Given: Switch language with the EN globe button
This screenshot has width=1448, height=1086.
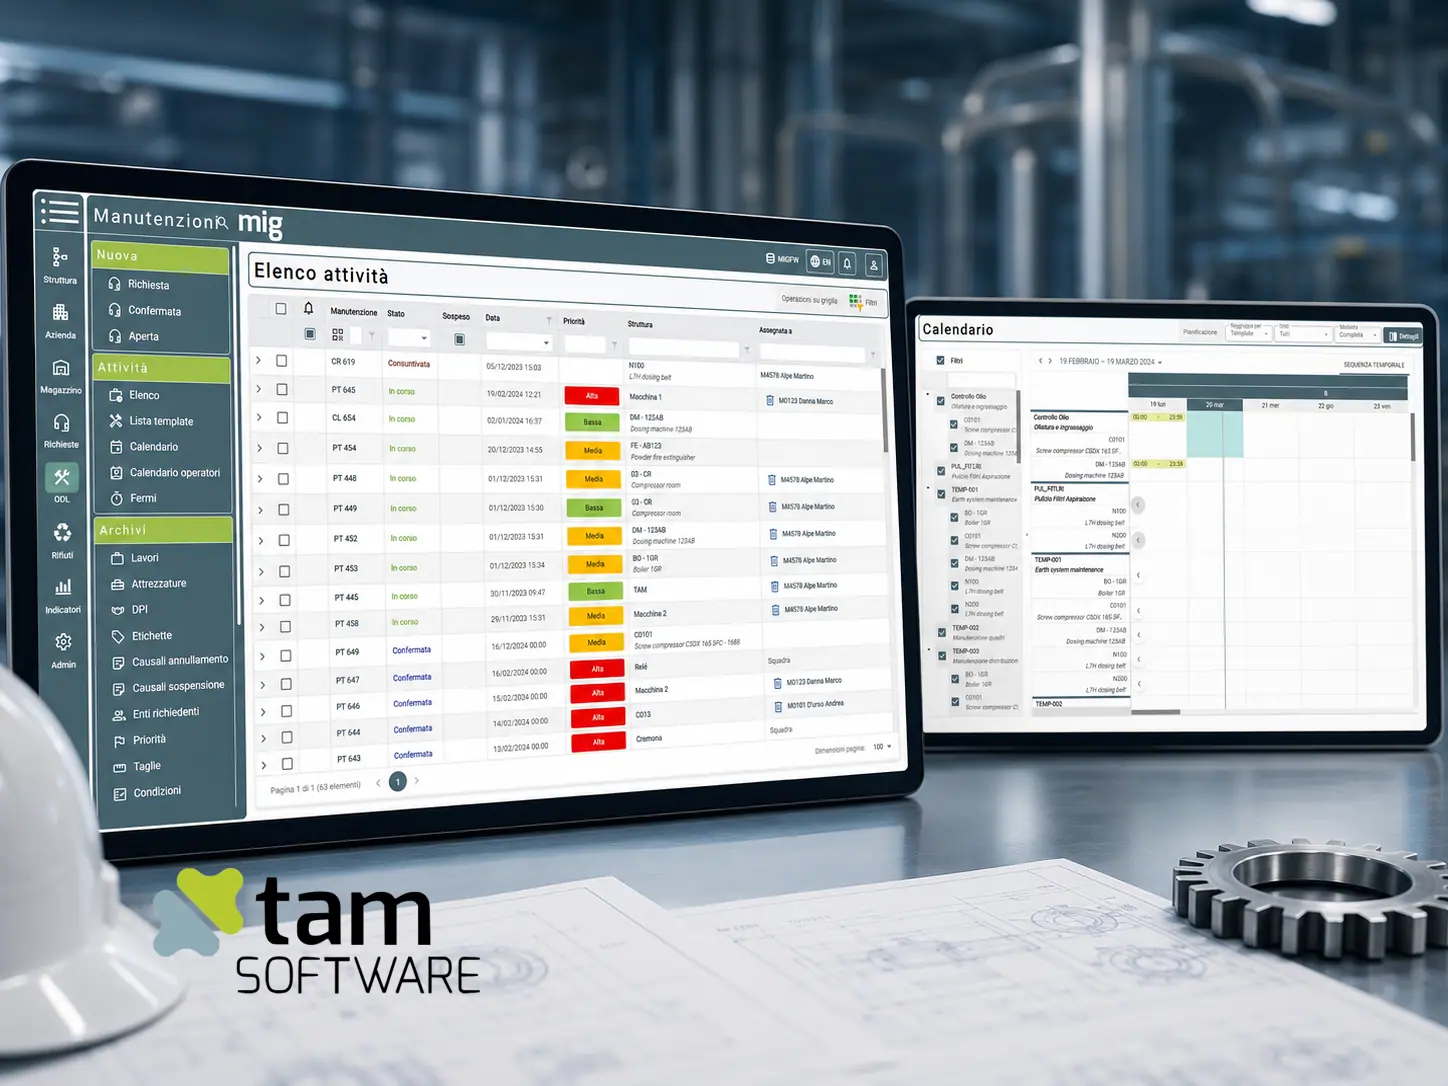Looking at the screenshot, I should [820, 262].
